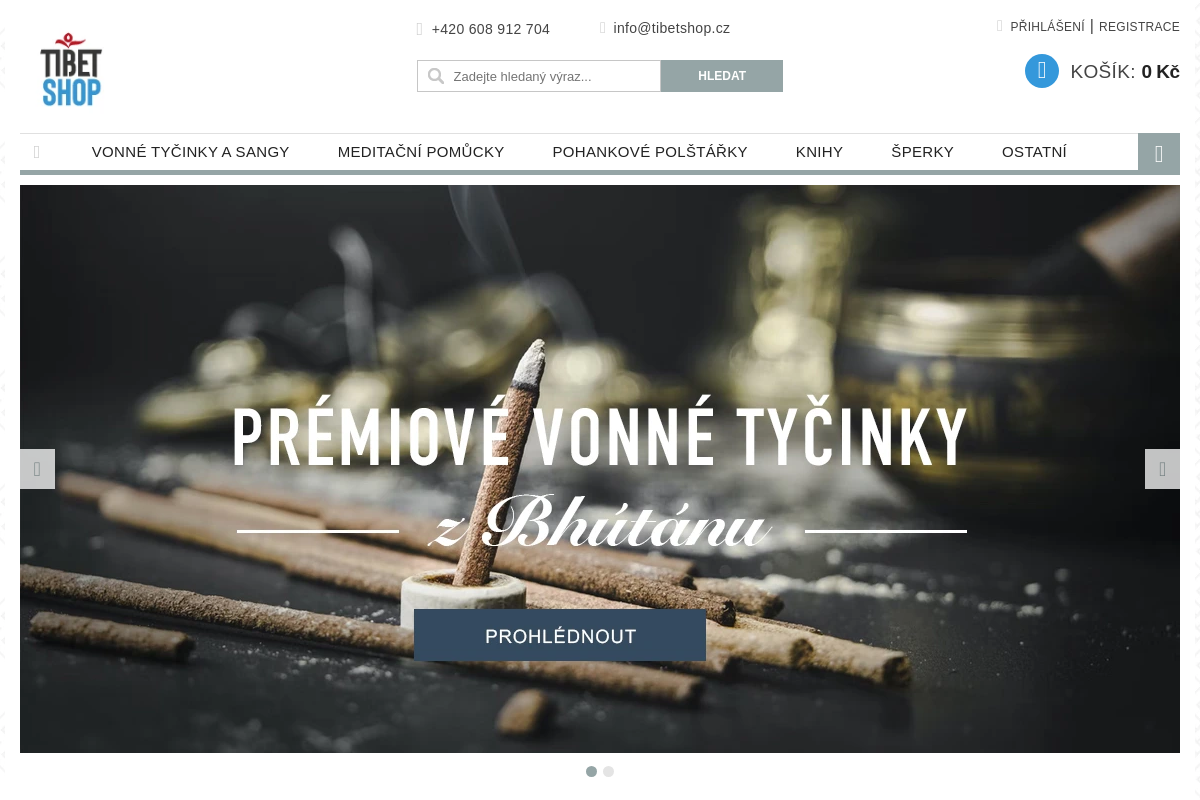Image resolution: width=1200 pixels, height=800 pixels.
Task: Click the Tibet Shop logo
Action: [71, 70]
